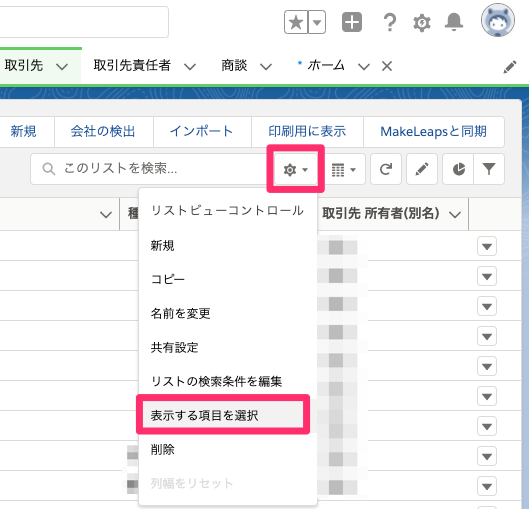Select 新規 from list view menu
The height and width of the screenshot is (509, 529).
228,246
